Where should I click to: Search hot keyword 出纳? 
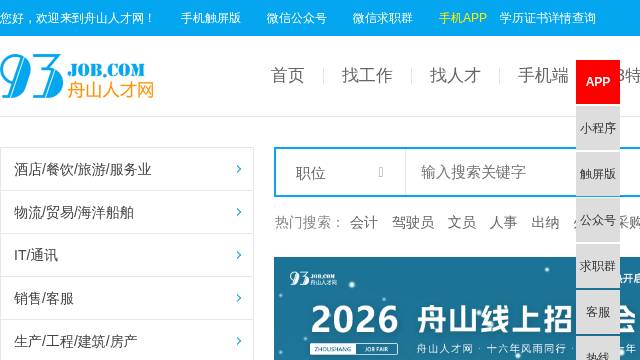coord(545,223)
